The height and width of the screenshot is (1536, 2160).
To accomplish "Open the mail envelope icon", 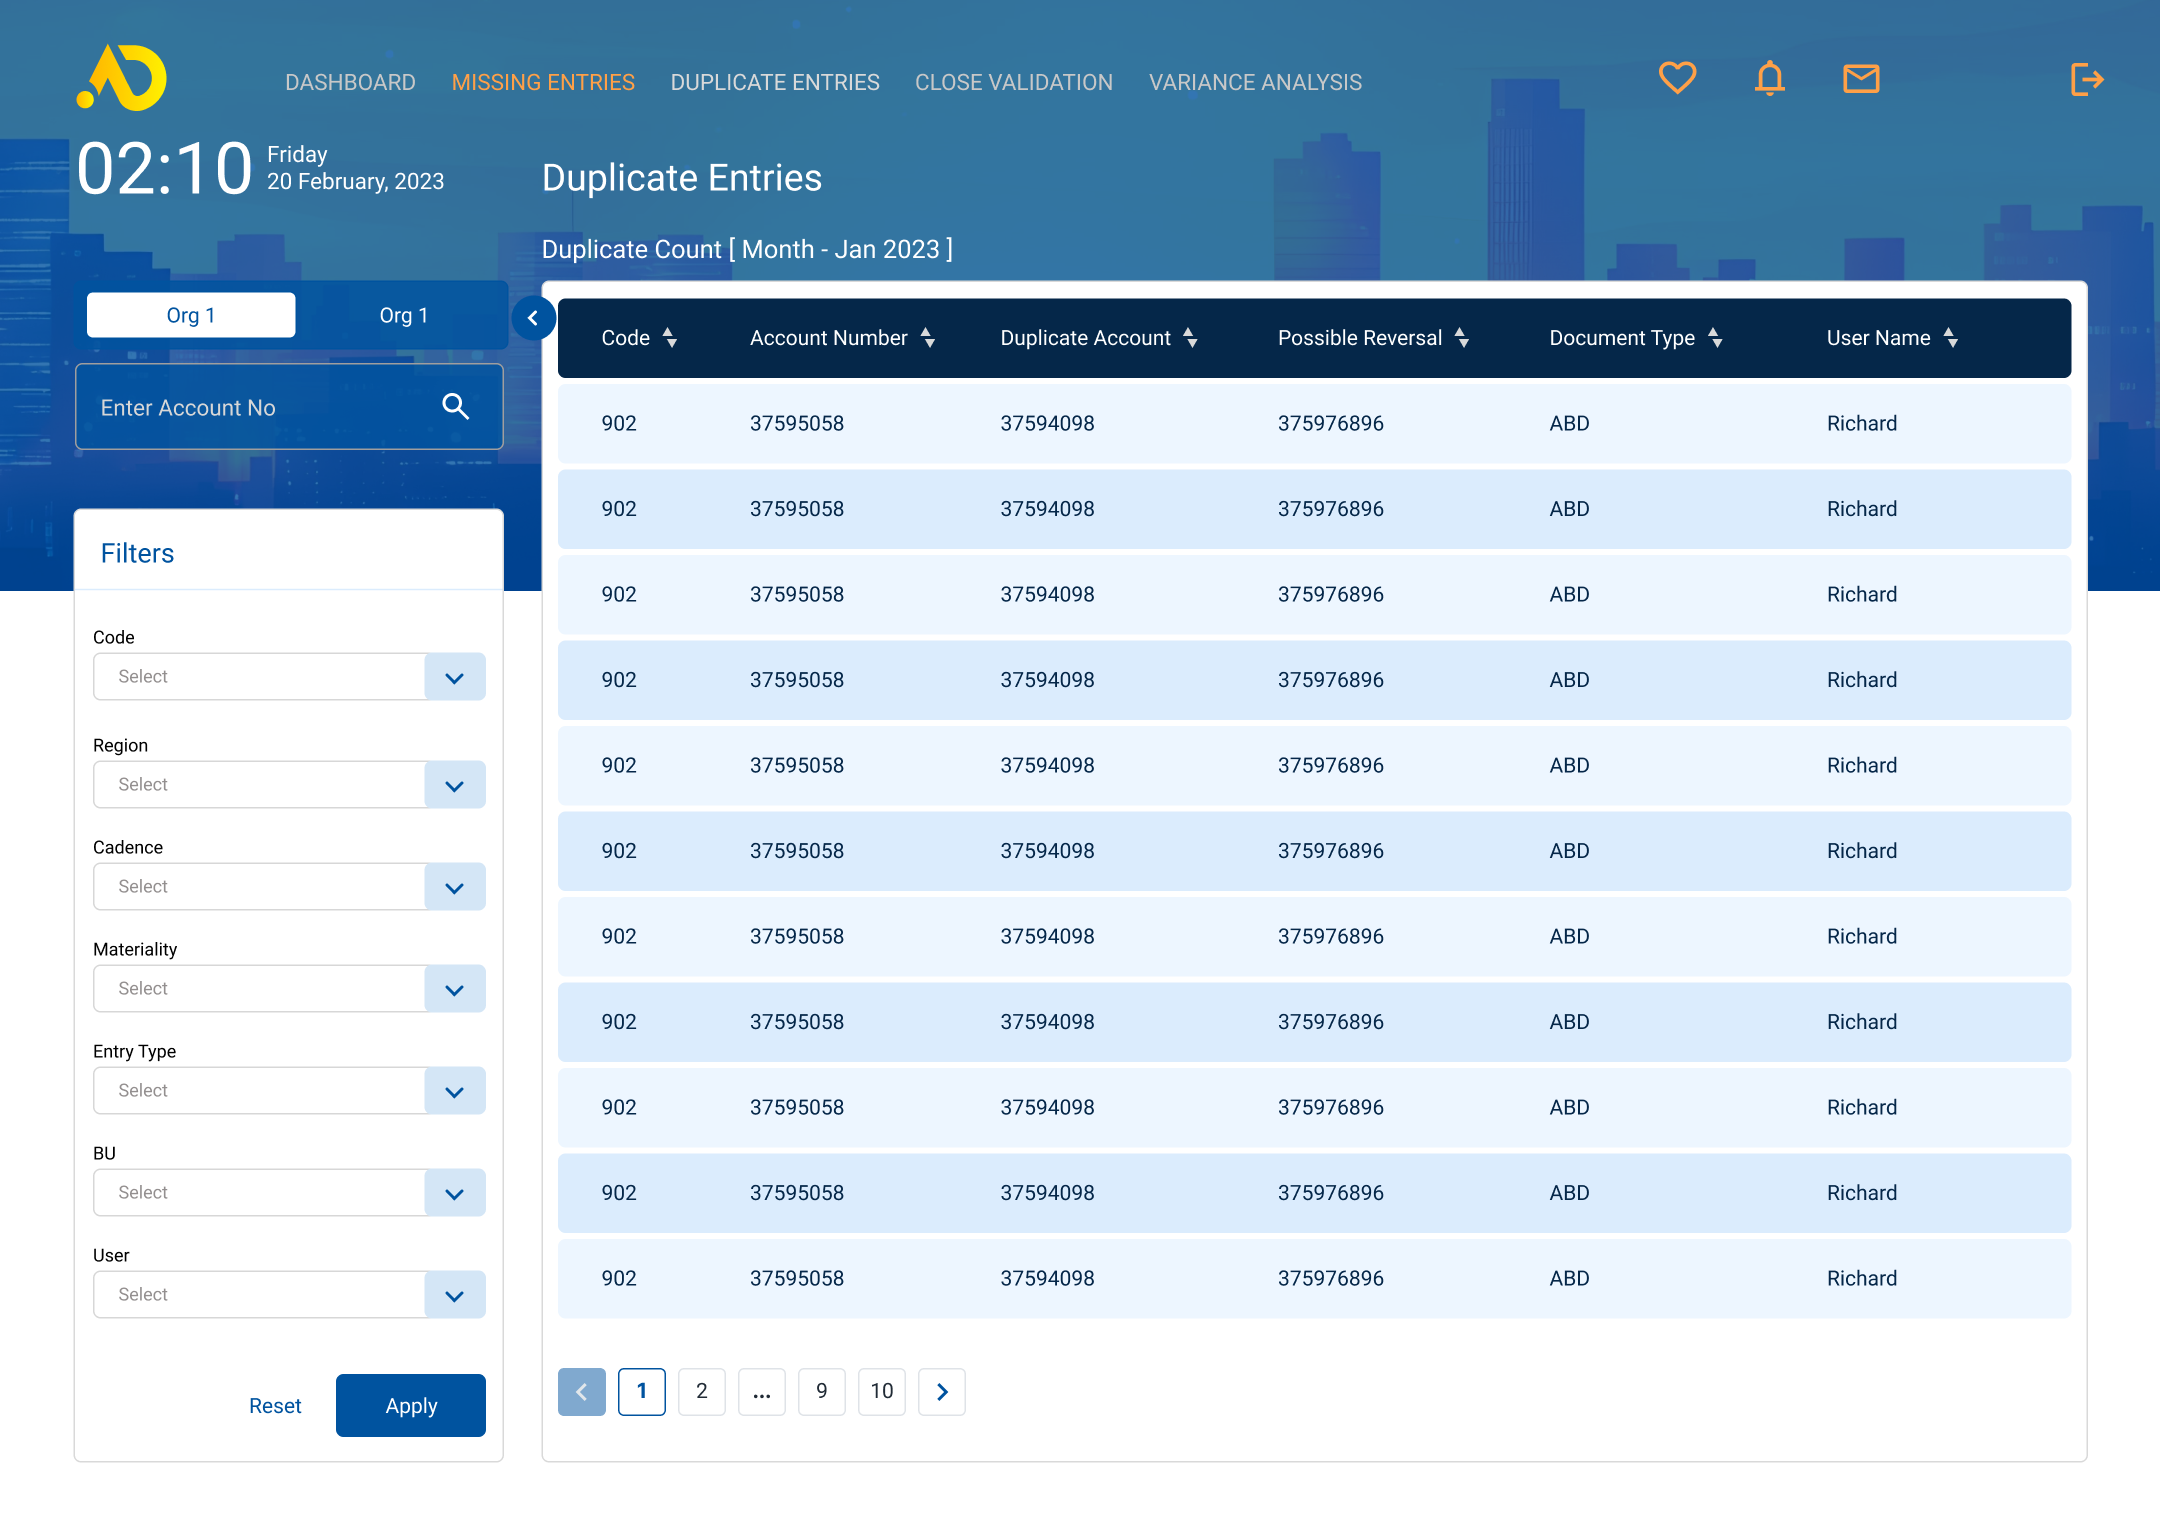I will click(x=1861, y=78).
